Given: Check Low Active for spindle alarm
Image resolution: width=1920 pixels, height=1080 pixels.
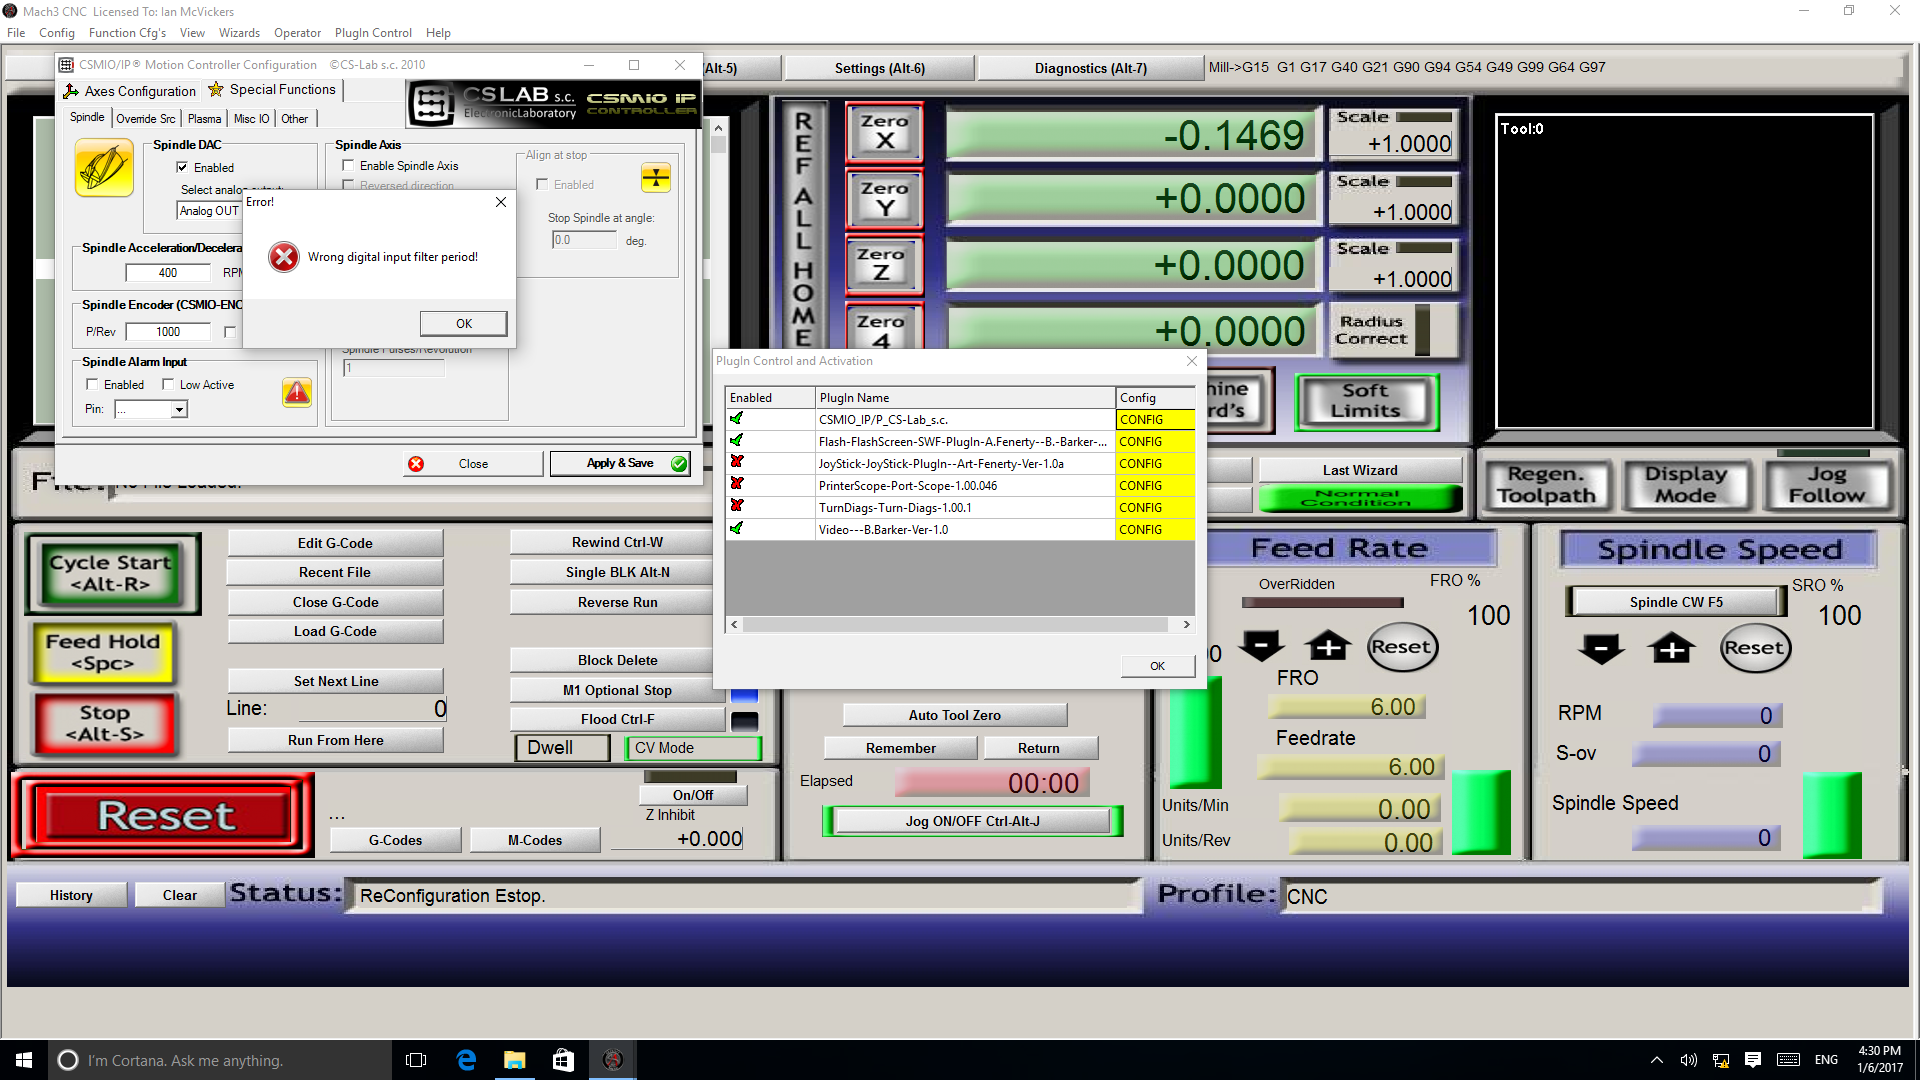Looking at the screenshot, I should click(168, 385).
